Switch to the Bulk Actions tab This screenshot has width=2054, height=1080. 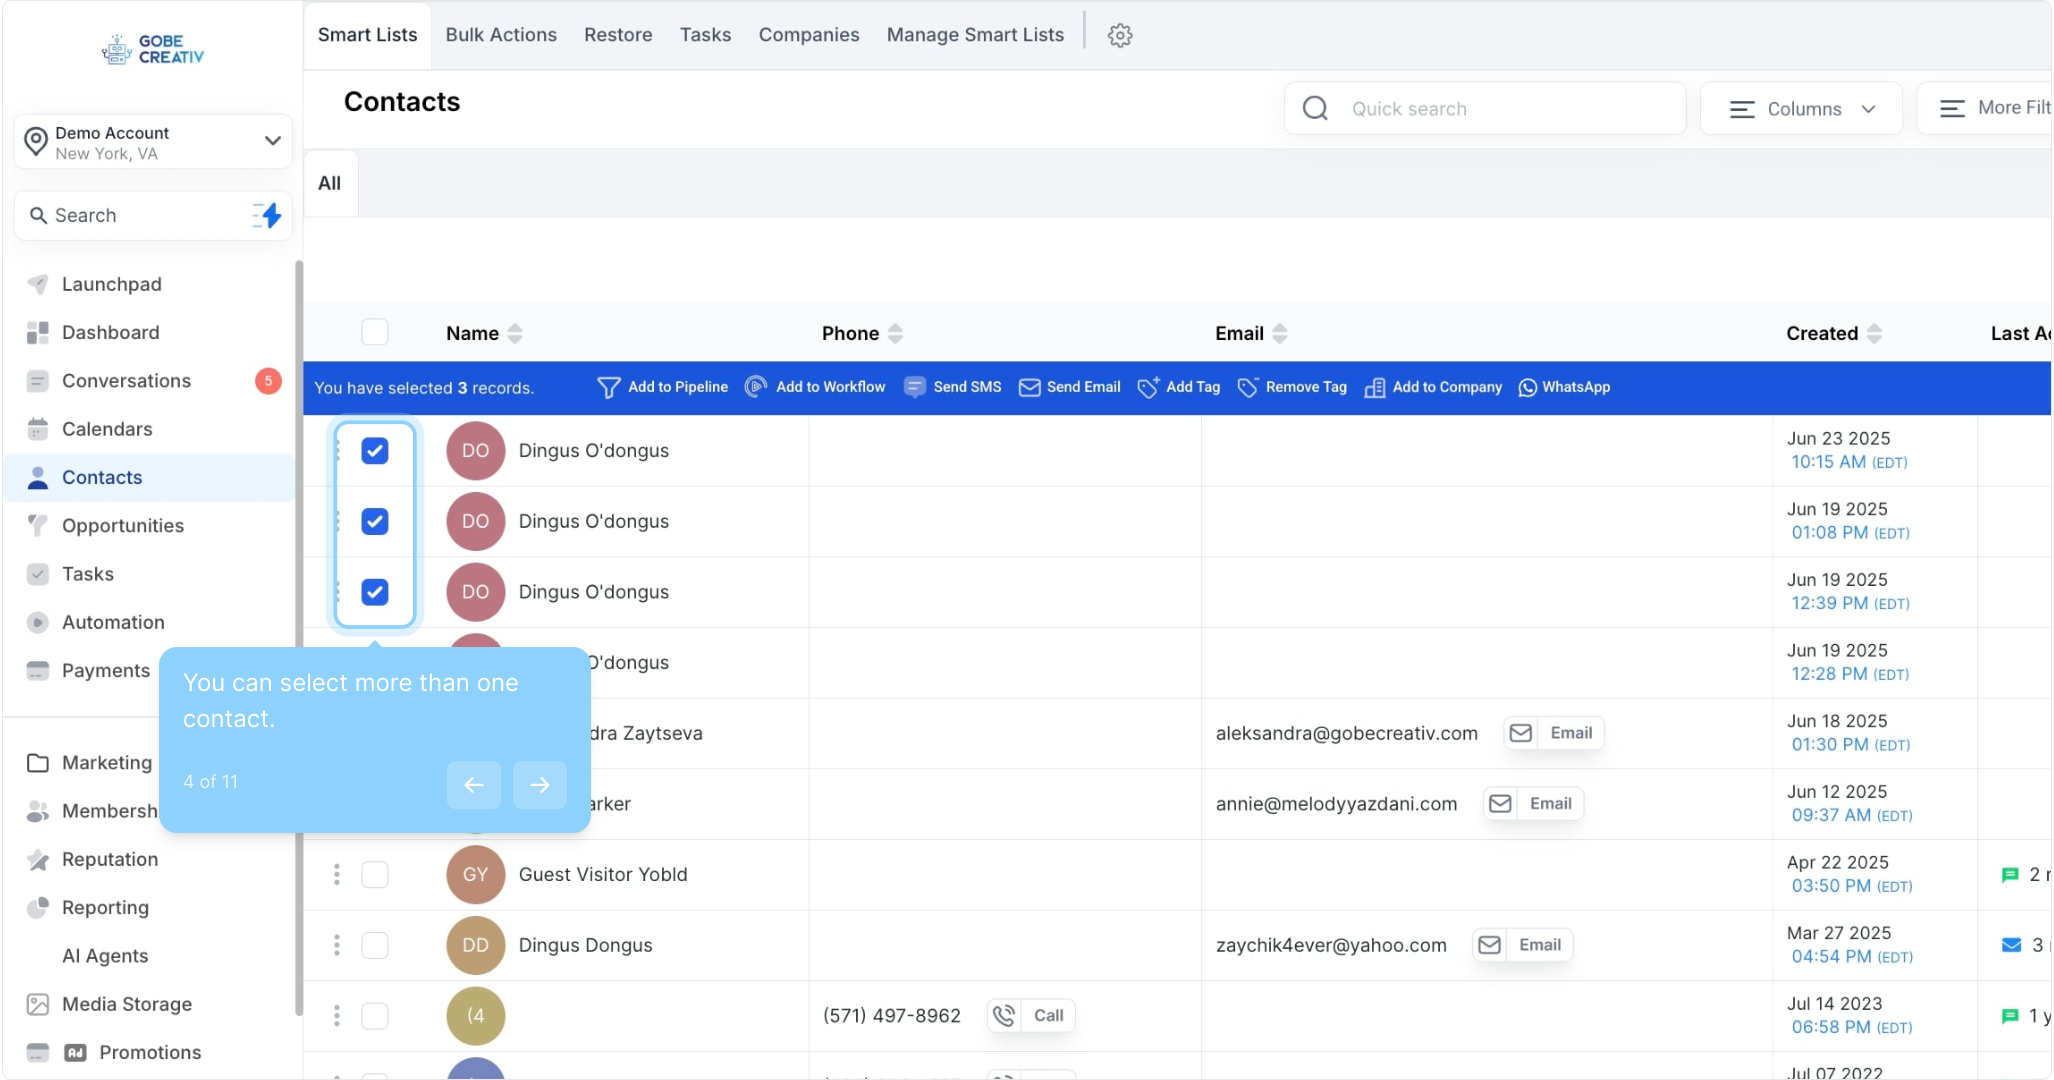coord(501,35)
